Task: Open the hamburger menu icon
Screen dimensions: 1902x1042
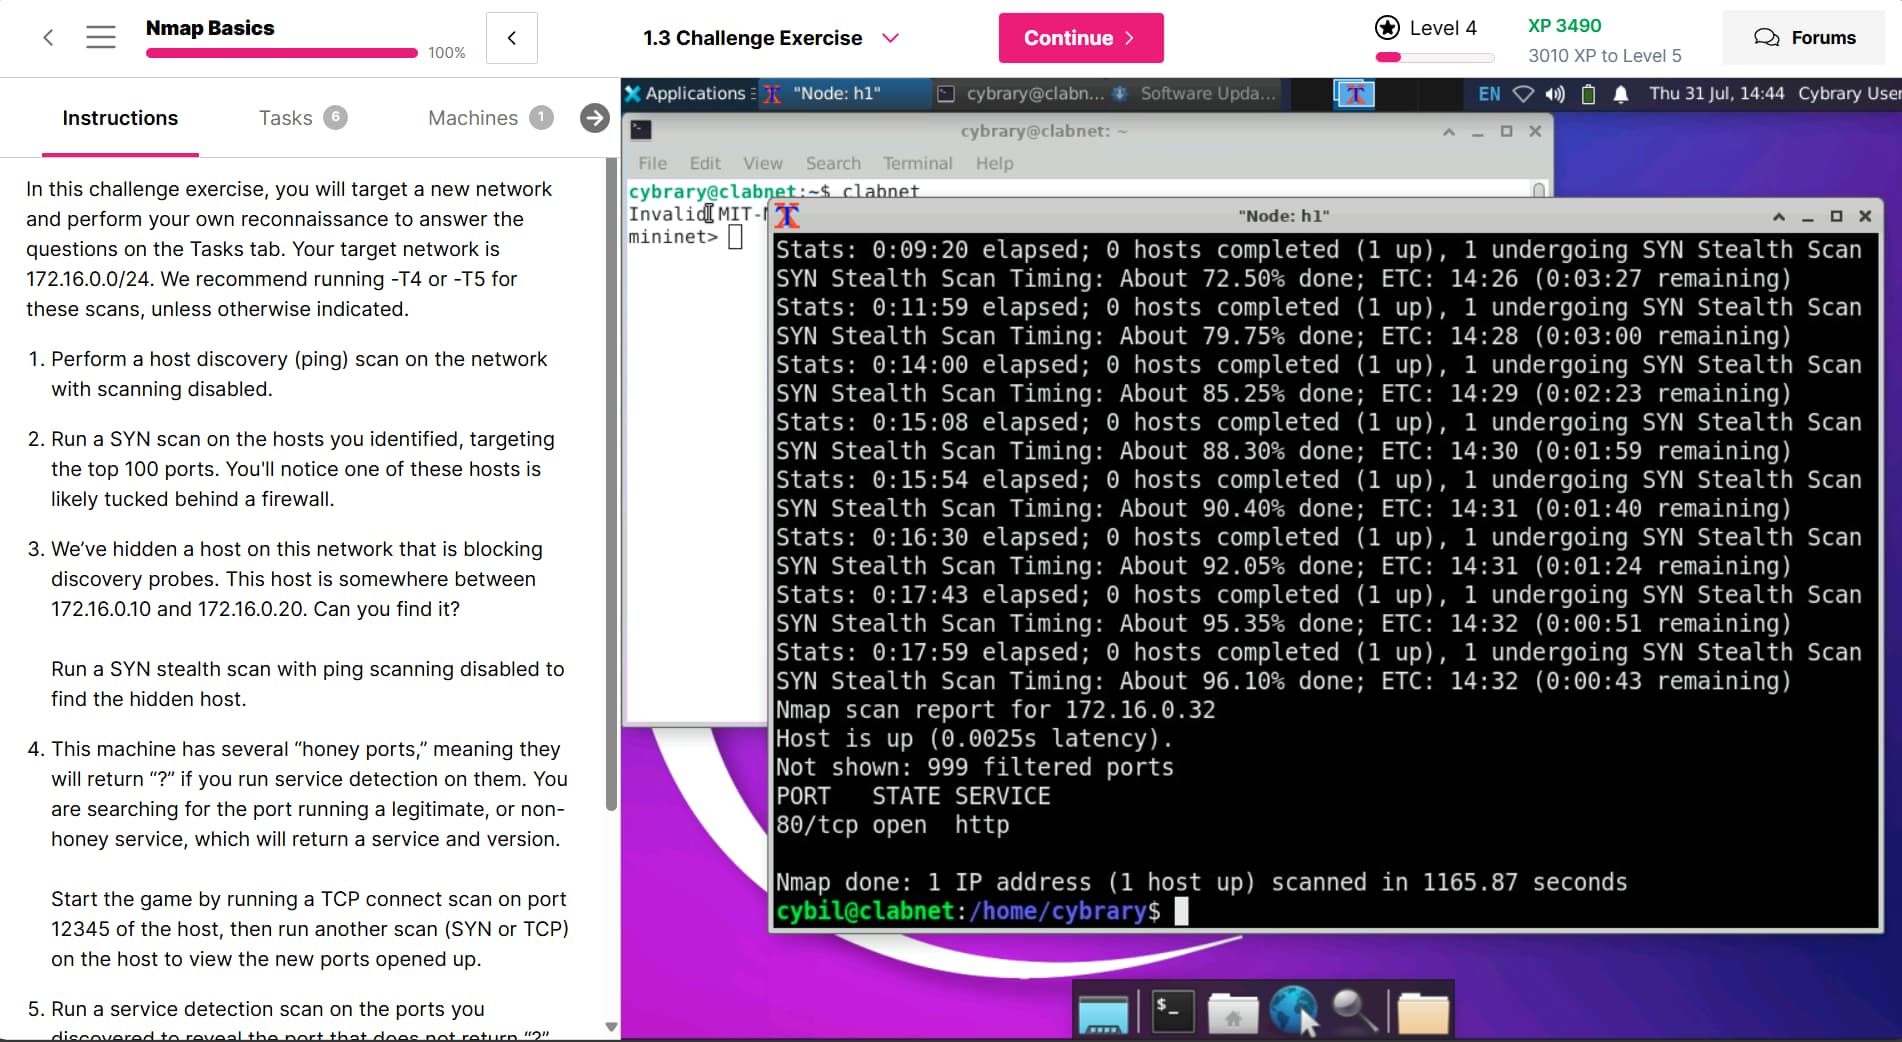Action: (101, 38)
